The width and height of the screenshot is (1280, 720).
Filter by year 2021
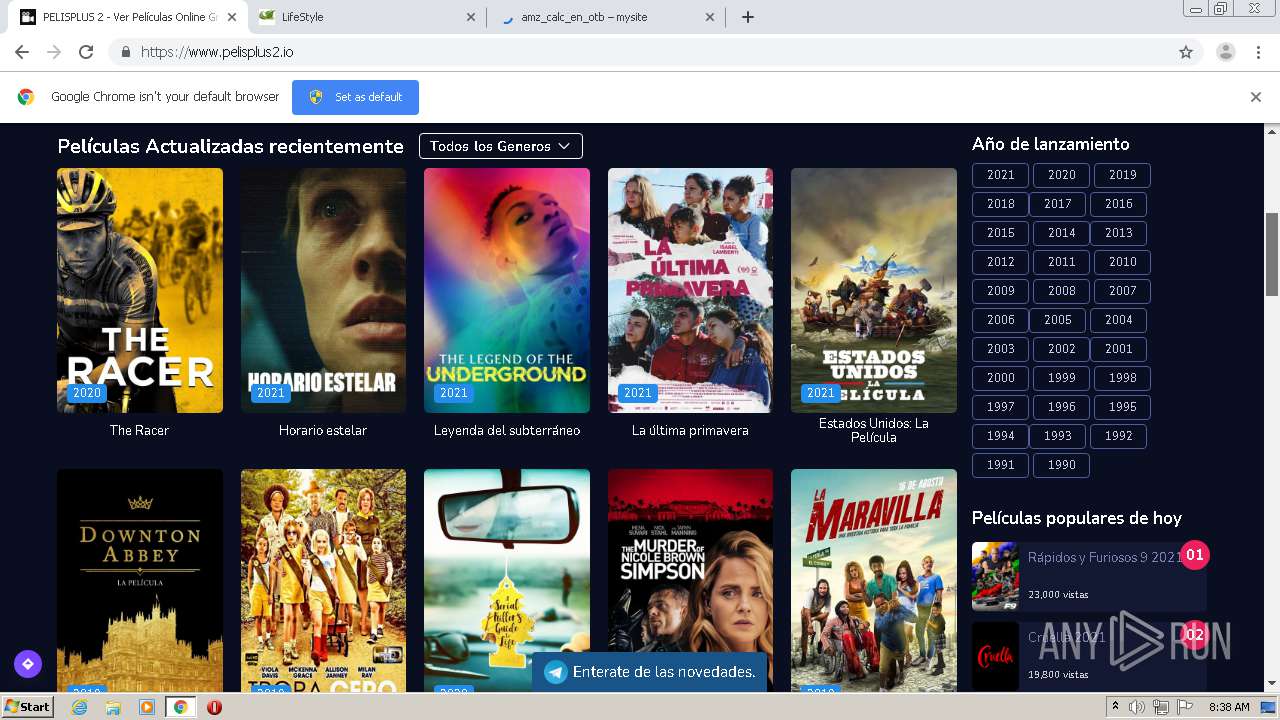[1001, 175]
